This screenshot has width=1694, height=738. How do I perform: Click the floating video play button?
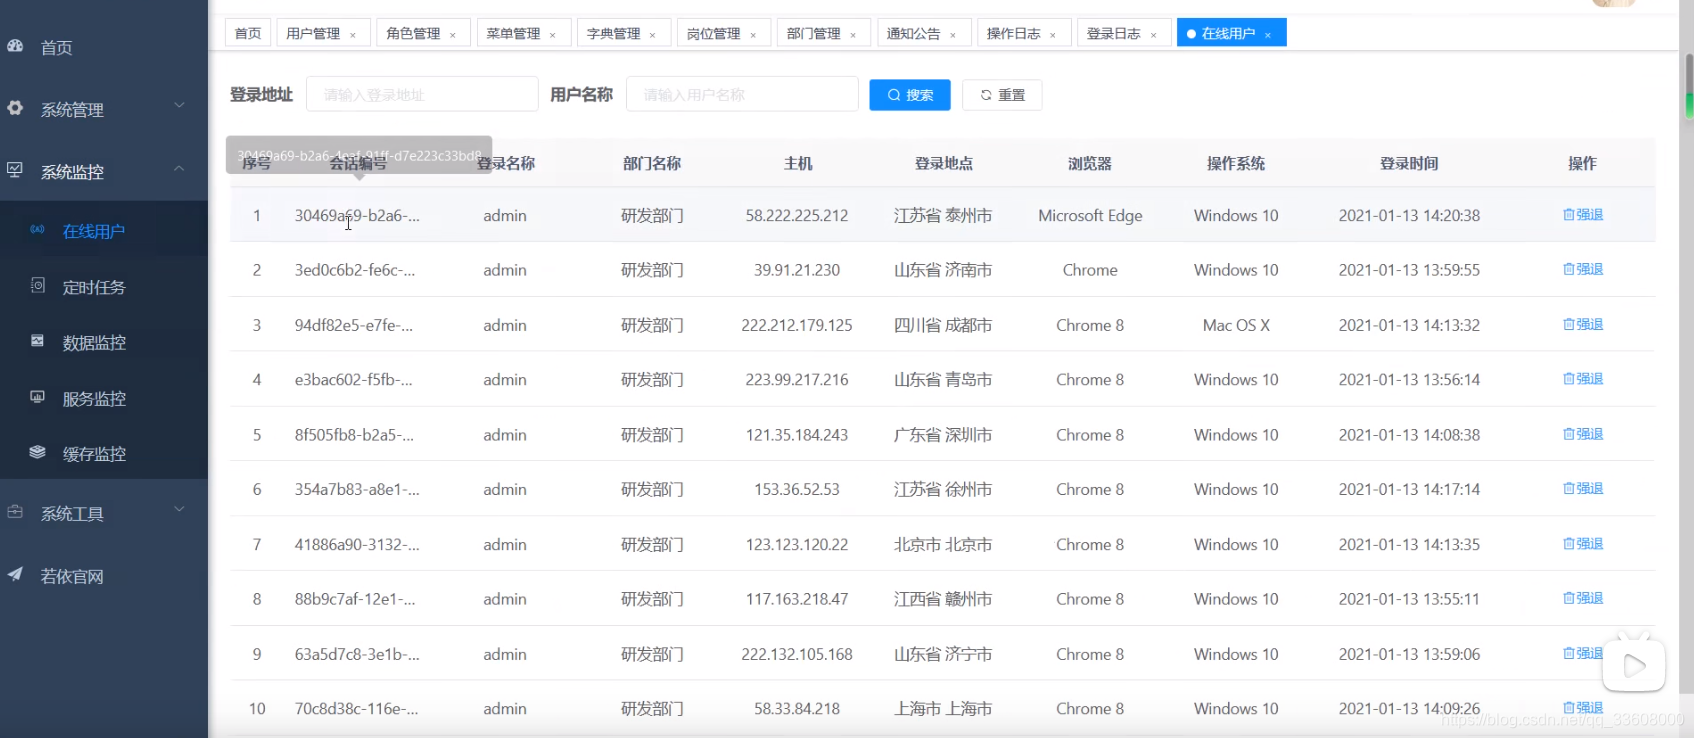(x=1634, y=665)
